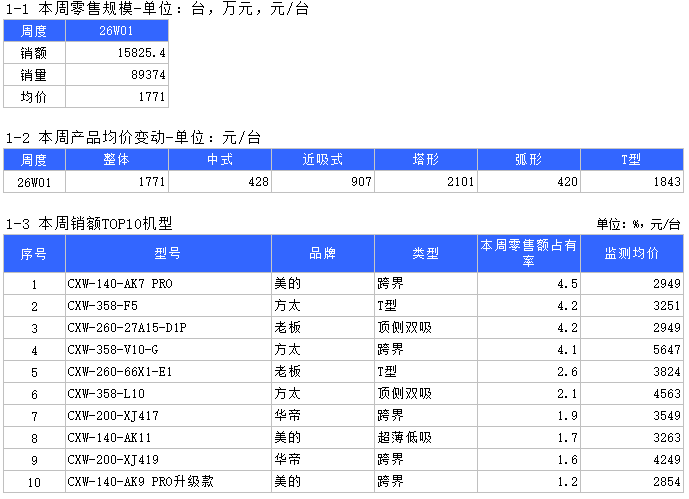
Task: Click the 品牌 column header
Action: 322,254
